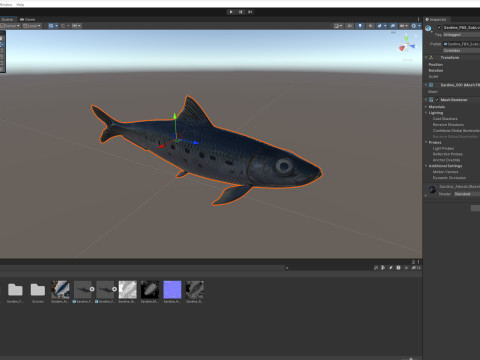Open the Center pivot mode dropdown
The width and height of the screenshot is (480, 360).
(10, 26)
